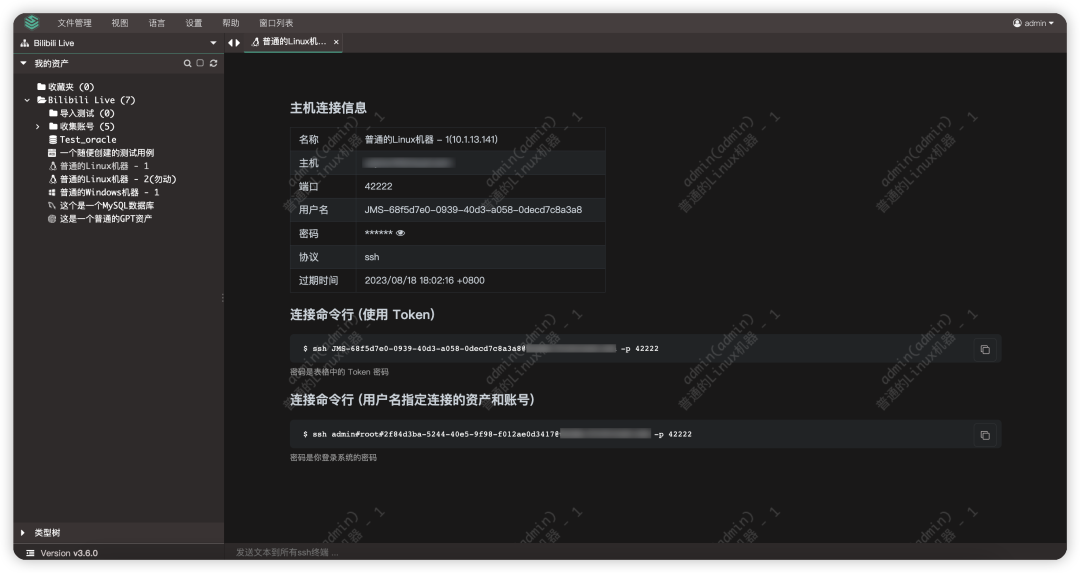Connect to the Test_oracle database asset

87,139
